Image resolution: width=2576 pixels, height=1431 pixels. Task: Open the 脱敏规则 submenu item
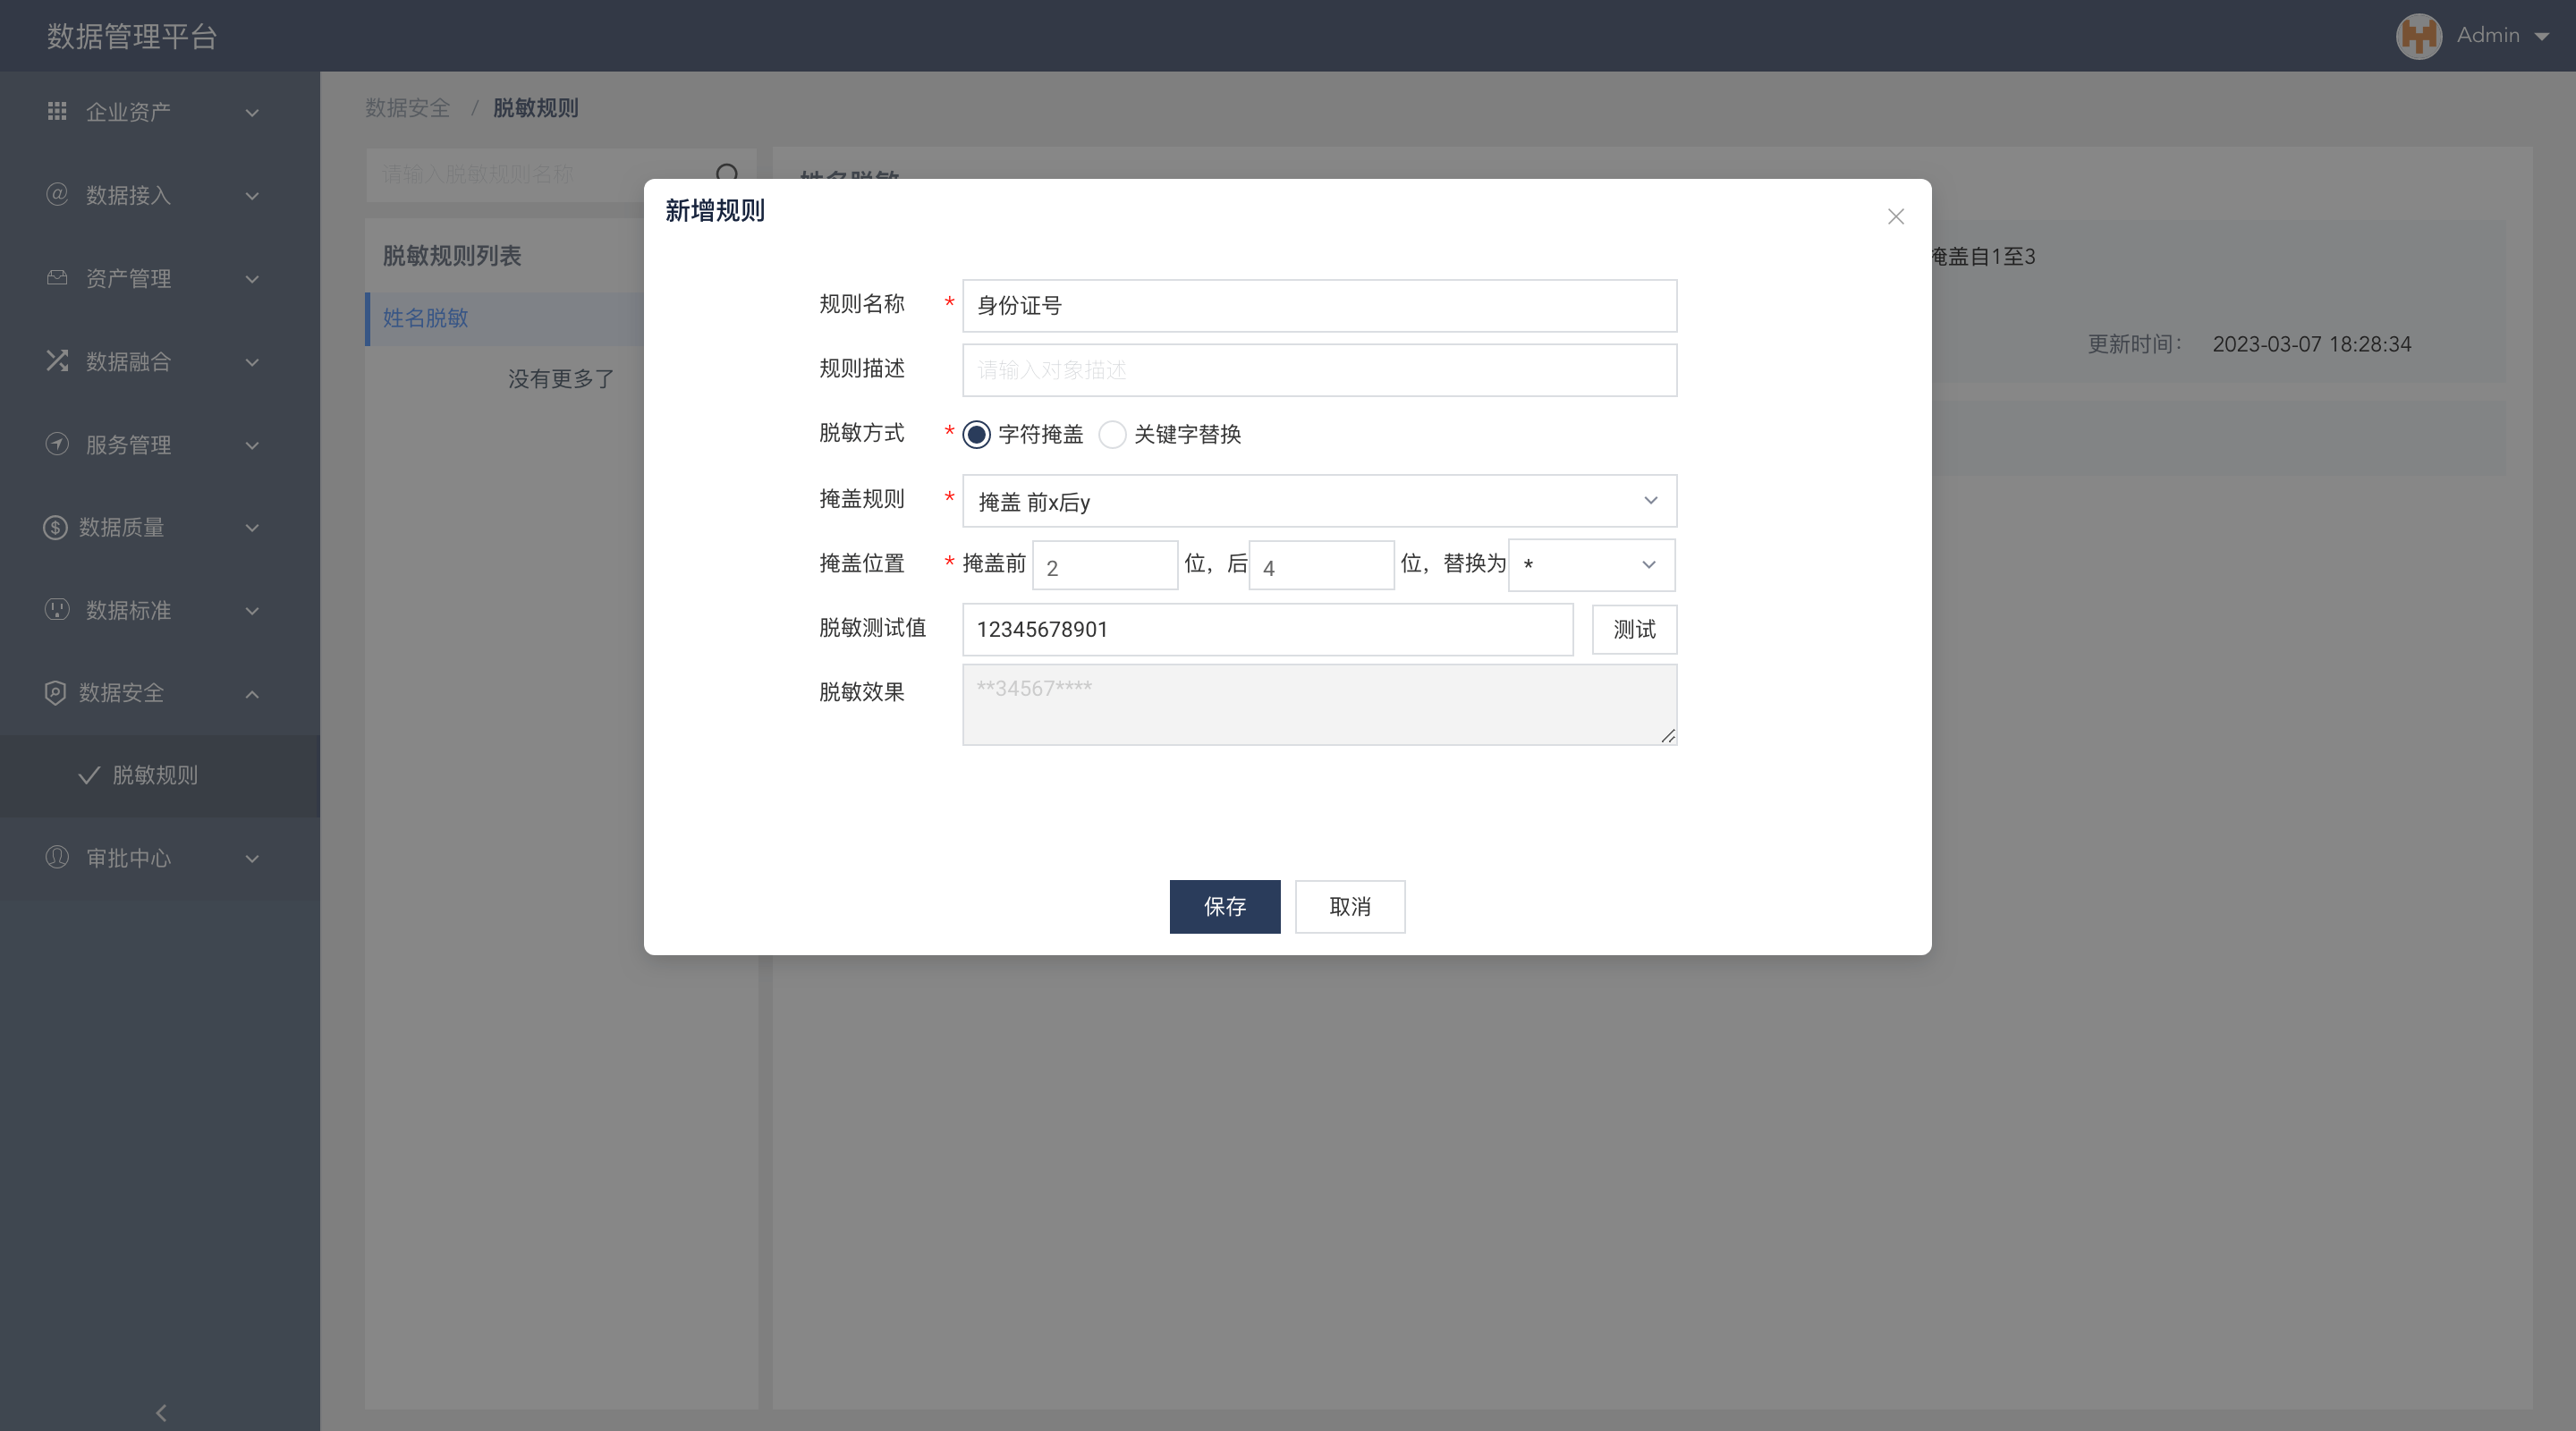tap(155, 775)
